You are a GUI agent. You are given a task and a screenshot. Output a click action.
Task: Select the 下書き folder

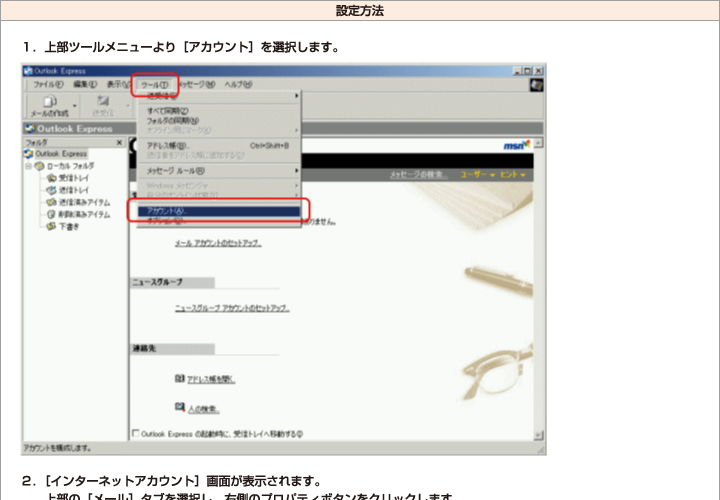coord(69,226)
